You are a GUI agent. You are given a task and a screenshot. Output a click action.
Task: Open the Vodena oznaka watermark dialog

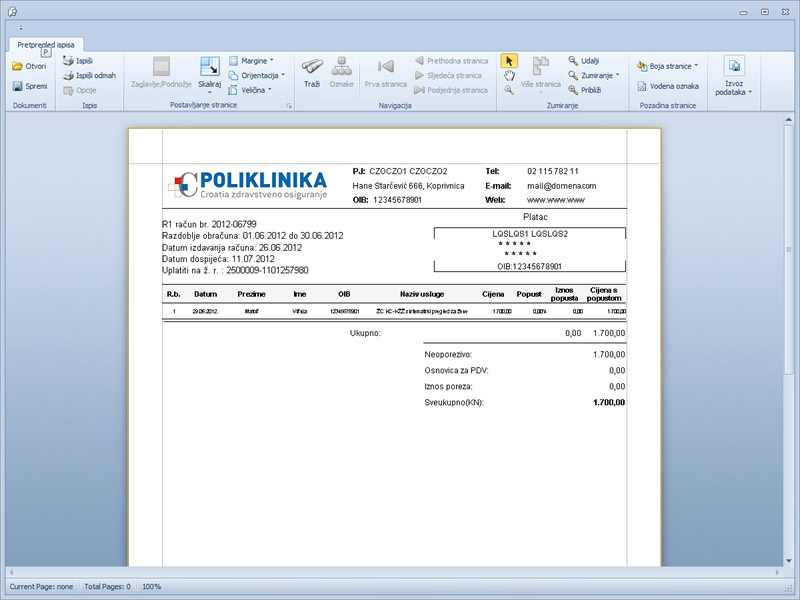[x=668, y=86]
